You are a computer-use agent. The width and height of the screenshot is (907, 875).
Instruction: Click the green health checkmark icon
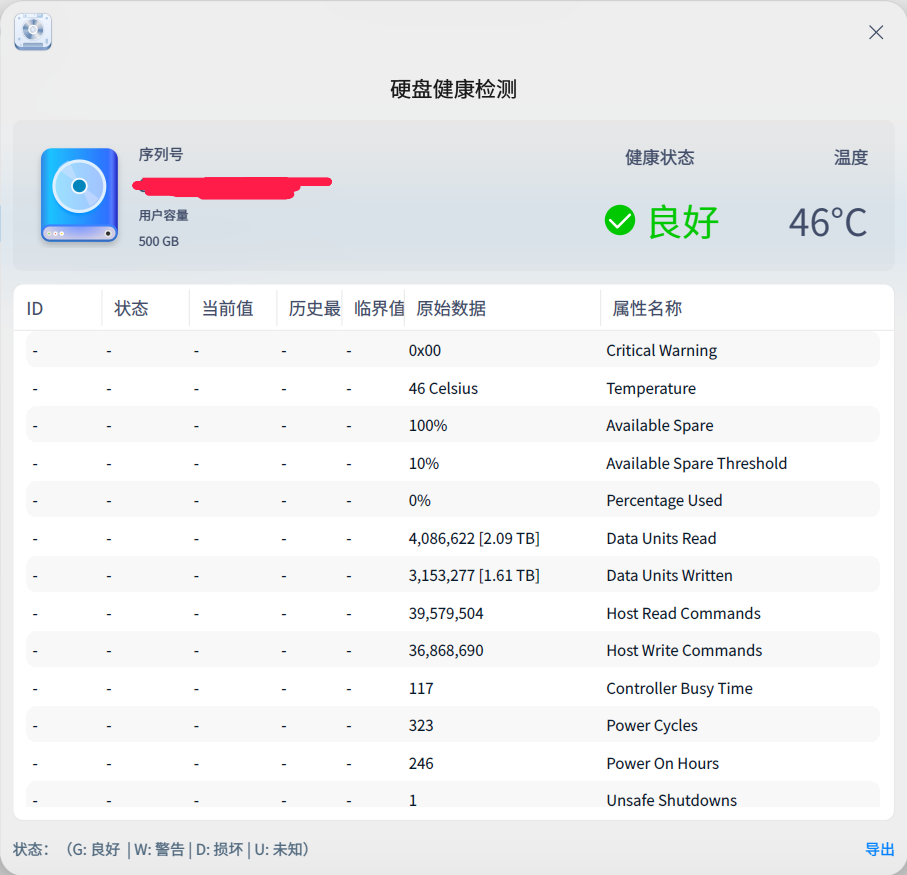tap(620, 220)
